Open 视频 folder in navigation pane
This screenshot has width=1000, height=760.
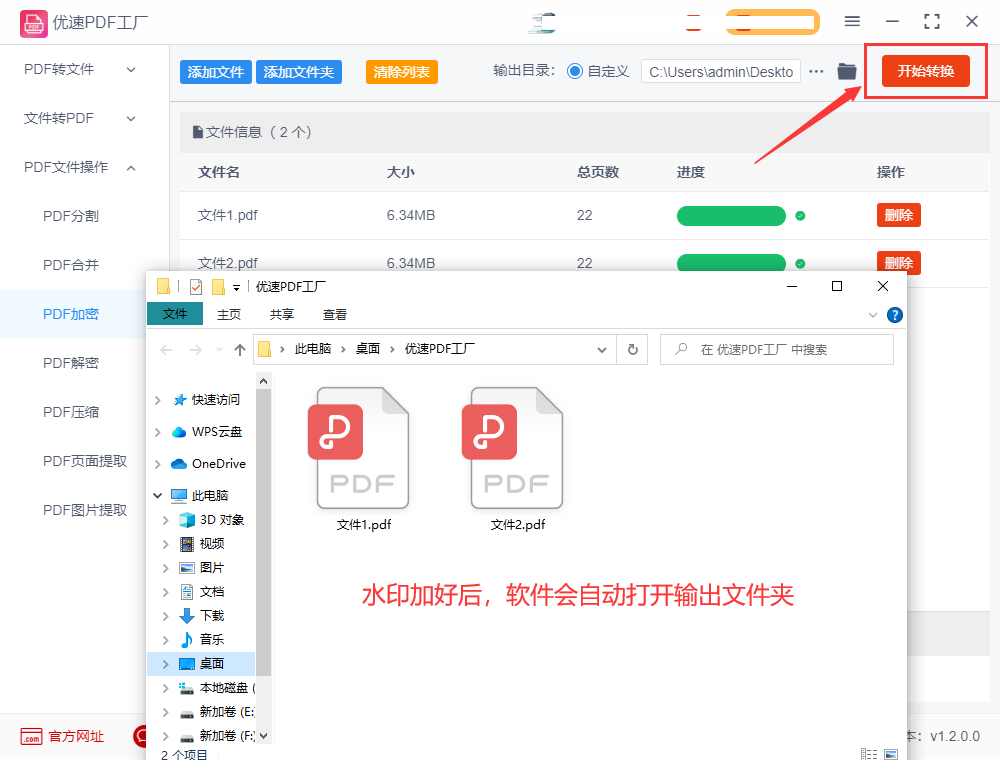[x=212, y=544]
